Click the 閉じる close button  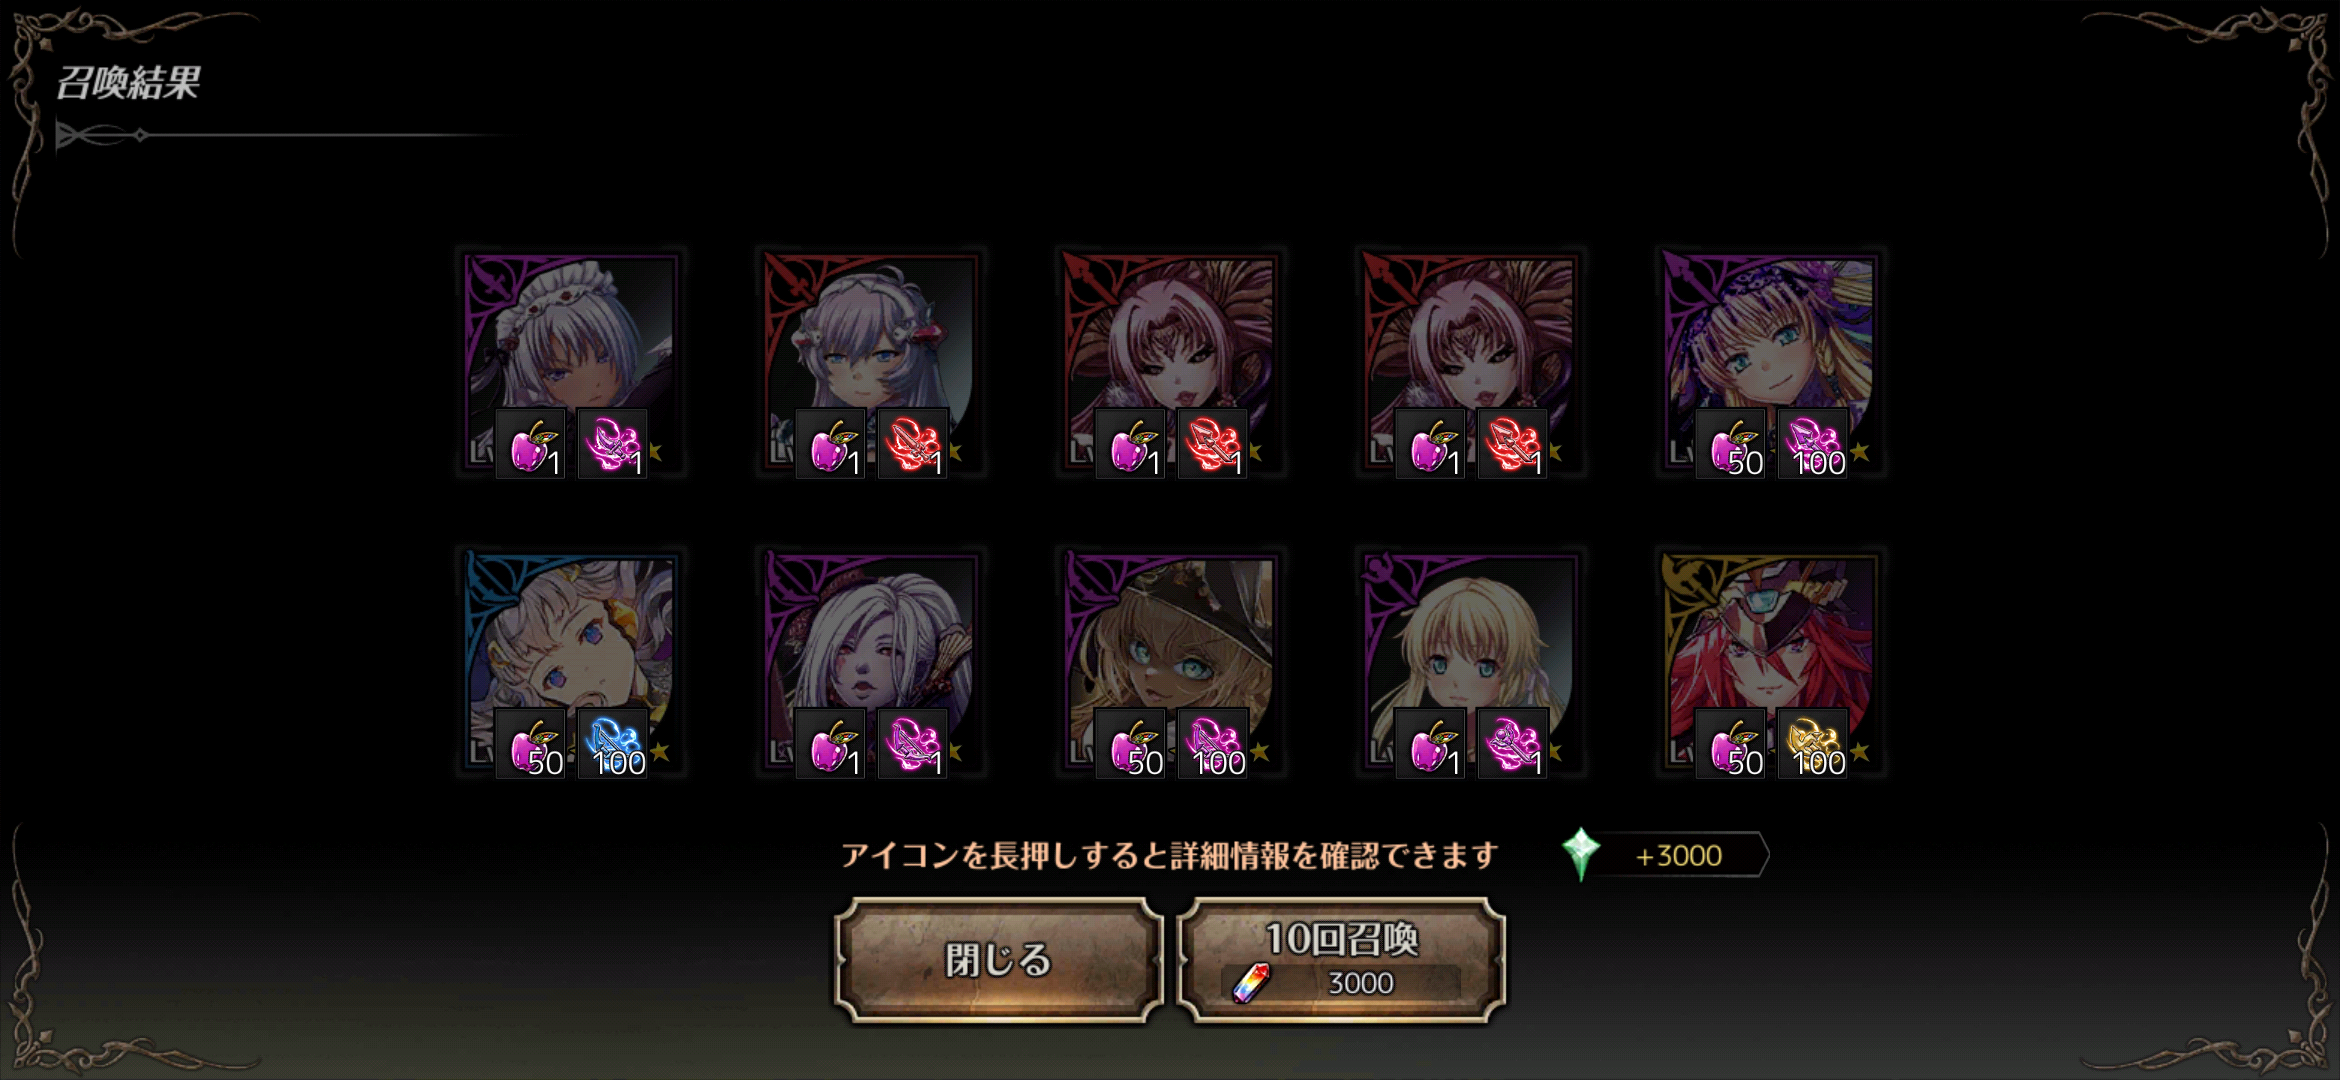point(998,960)
